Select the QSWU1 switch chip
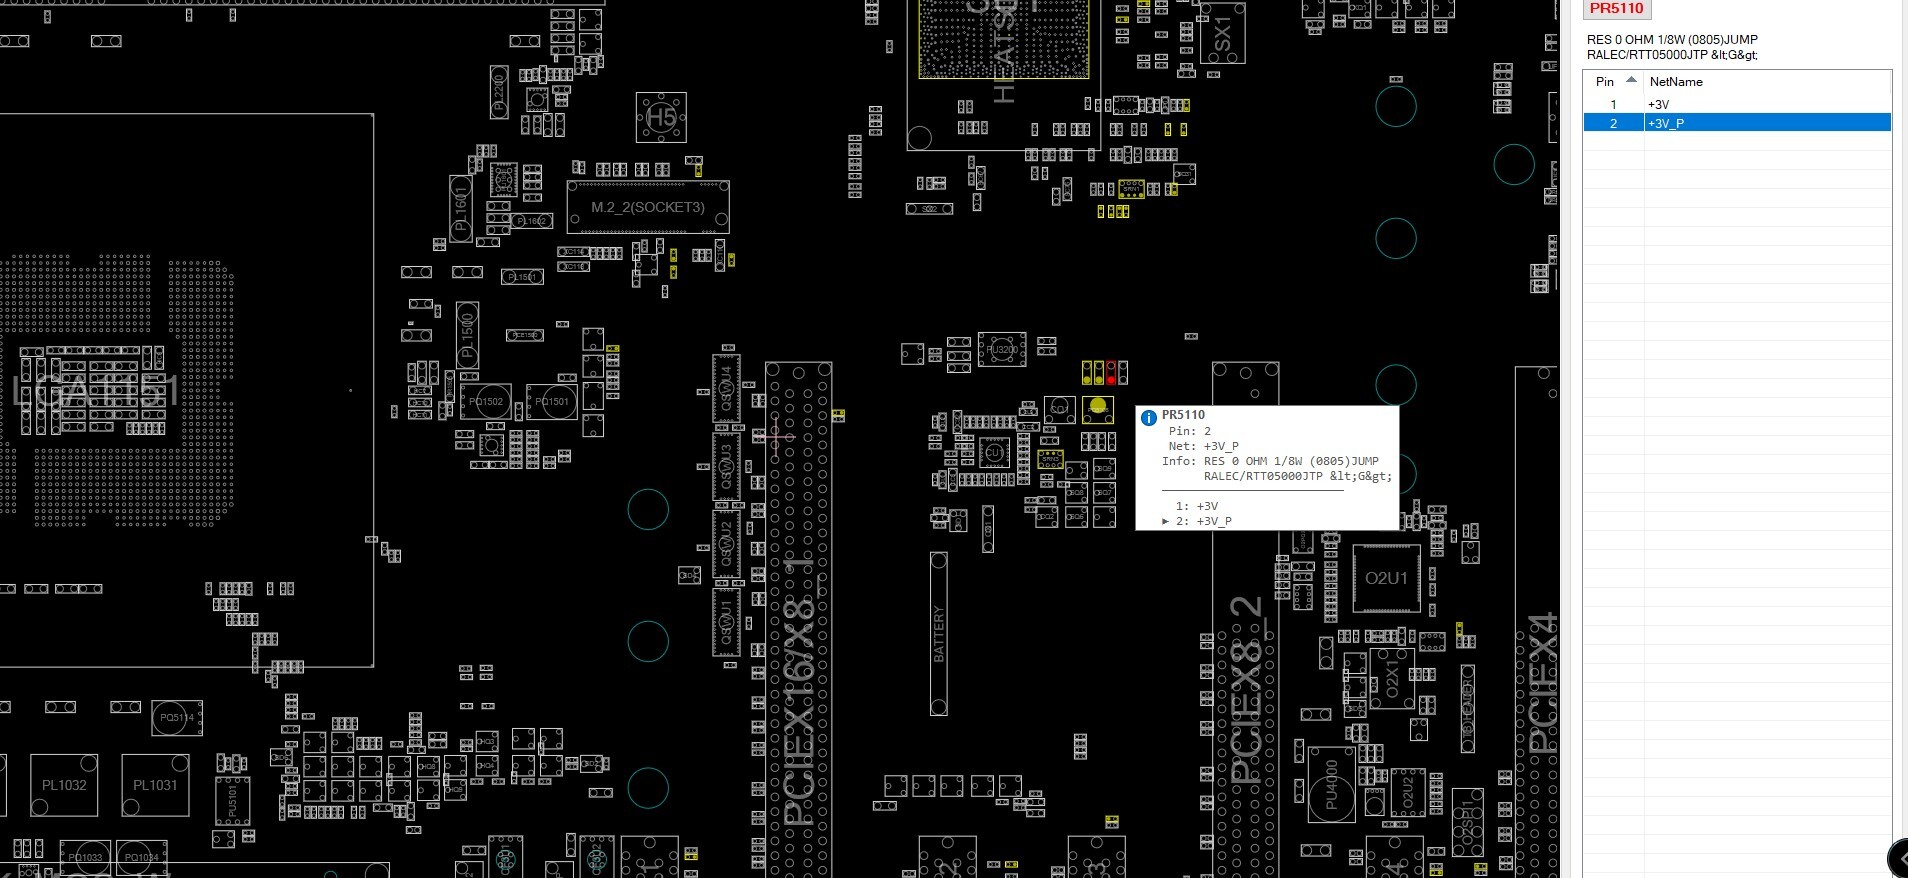The width and height of the screenshot is (1908, 878). 726,622
